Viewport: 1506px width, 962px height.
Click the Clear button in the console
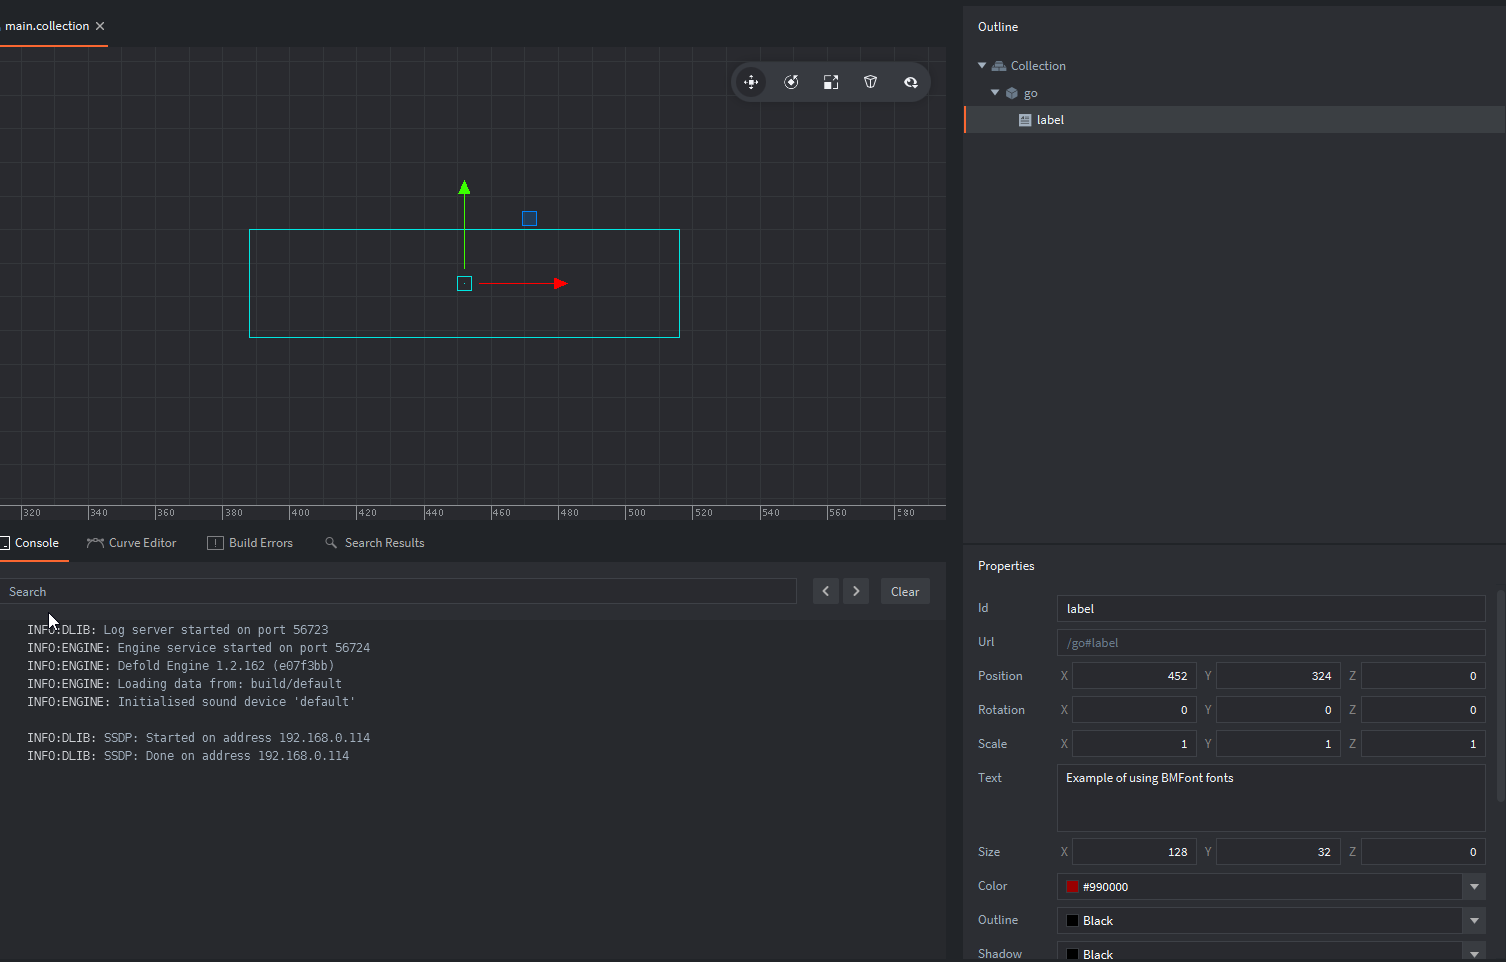pos(904,591)
